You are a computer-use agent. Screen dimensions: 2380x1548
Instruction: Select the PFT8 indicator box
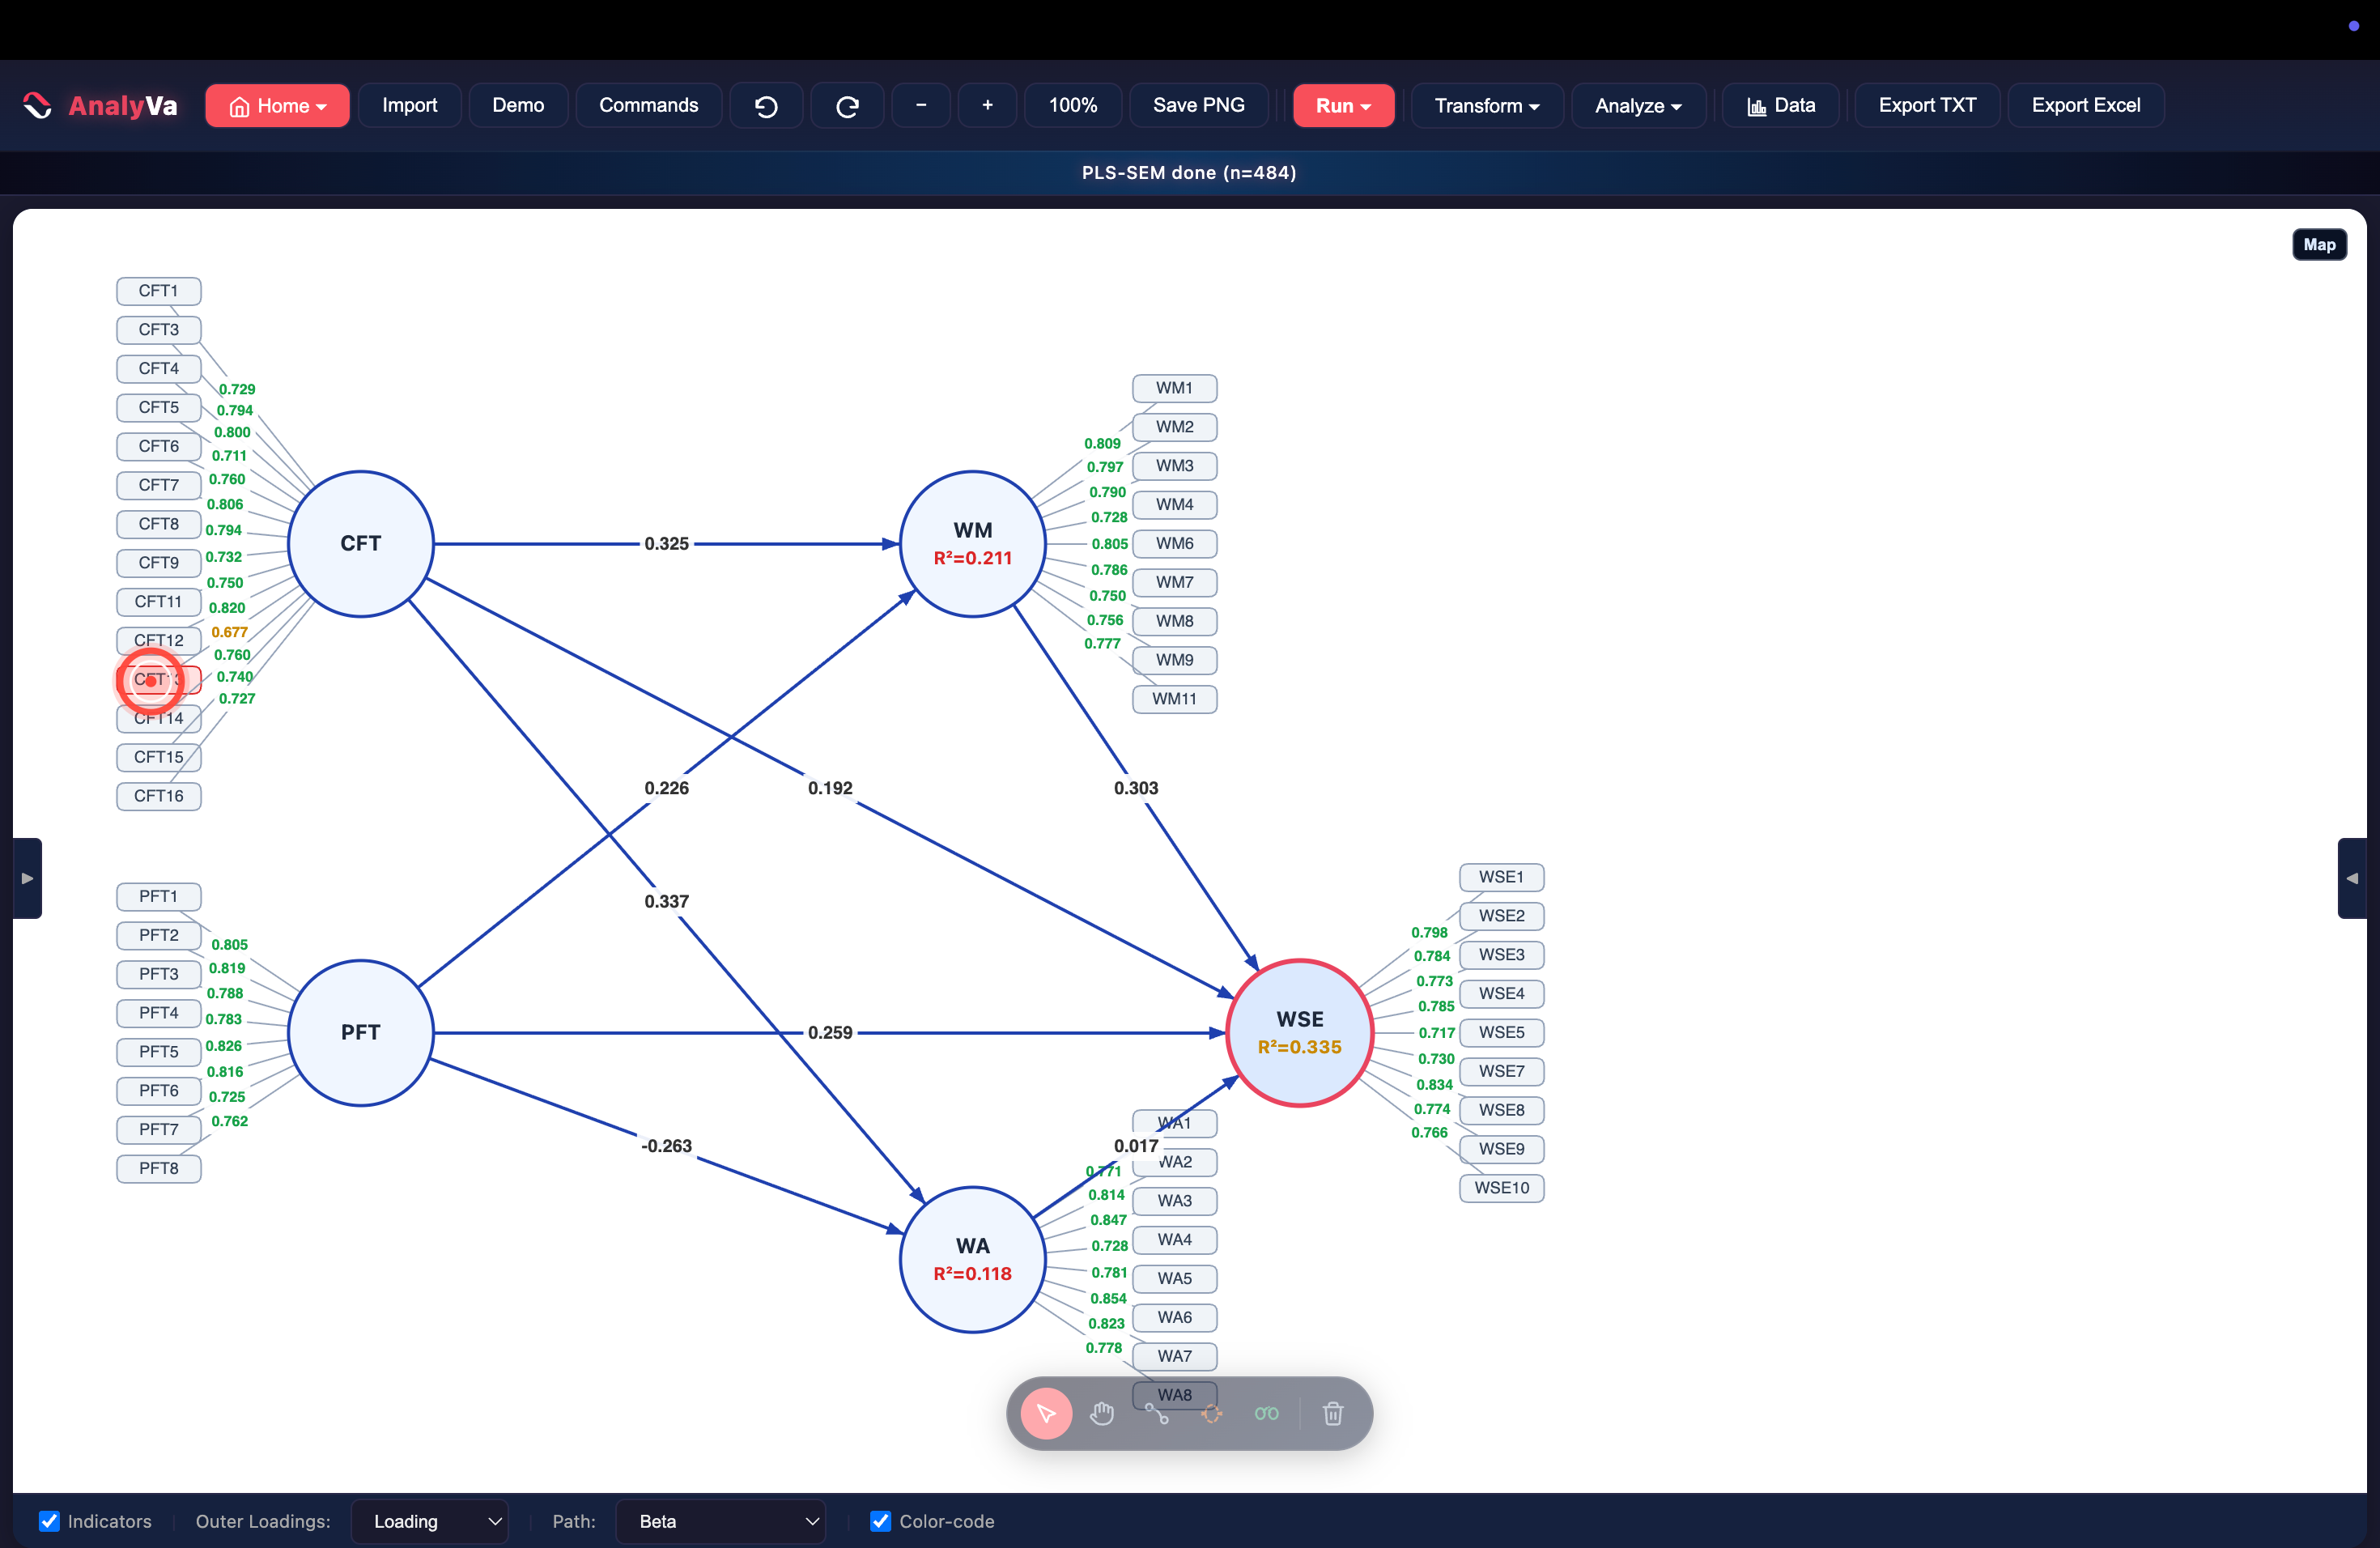point(159,1168)
